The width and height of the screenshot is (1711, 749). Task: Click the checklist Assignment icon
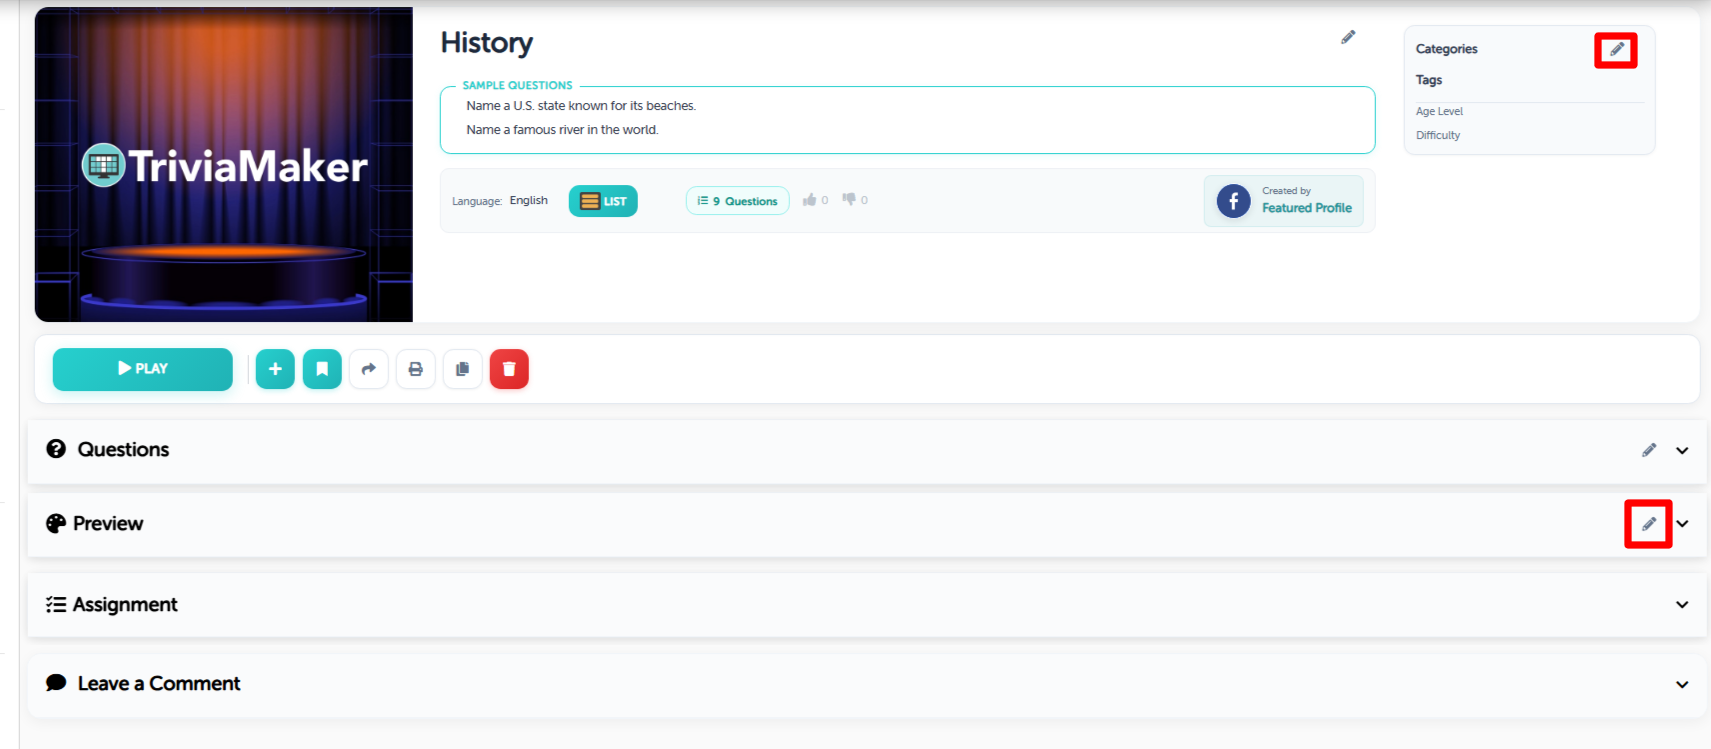56,605
